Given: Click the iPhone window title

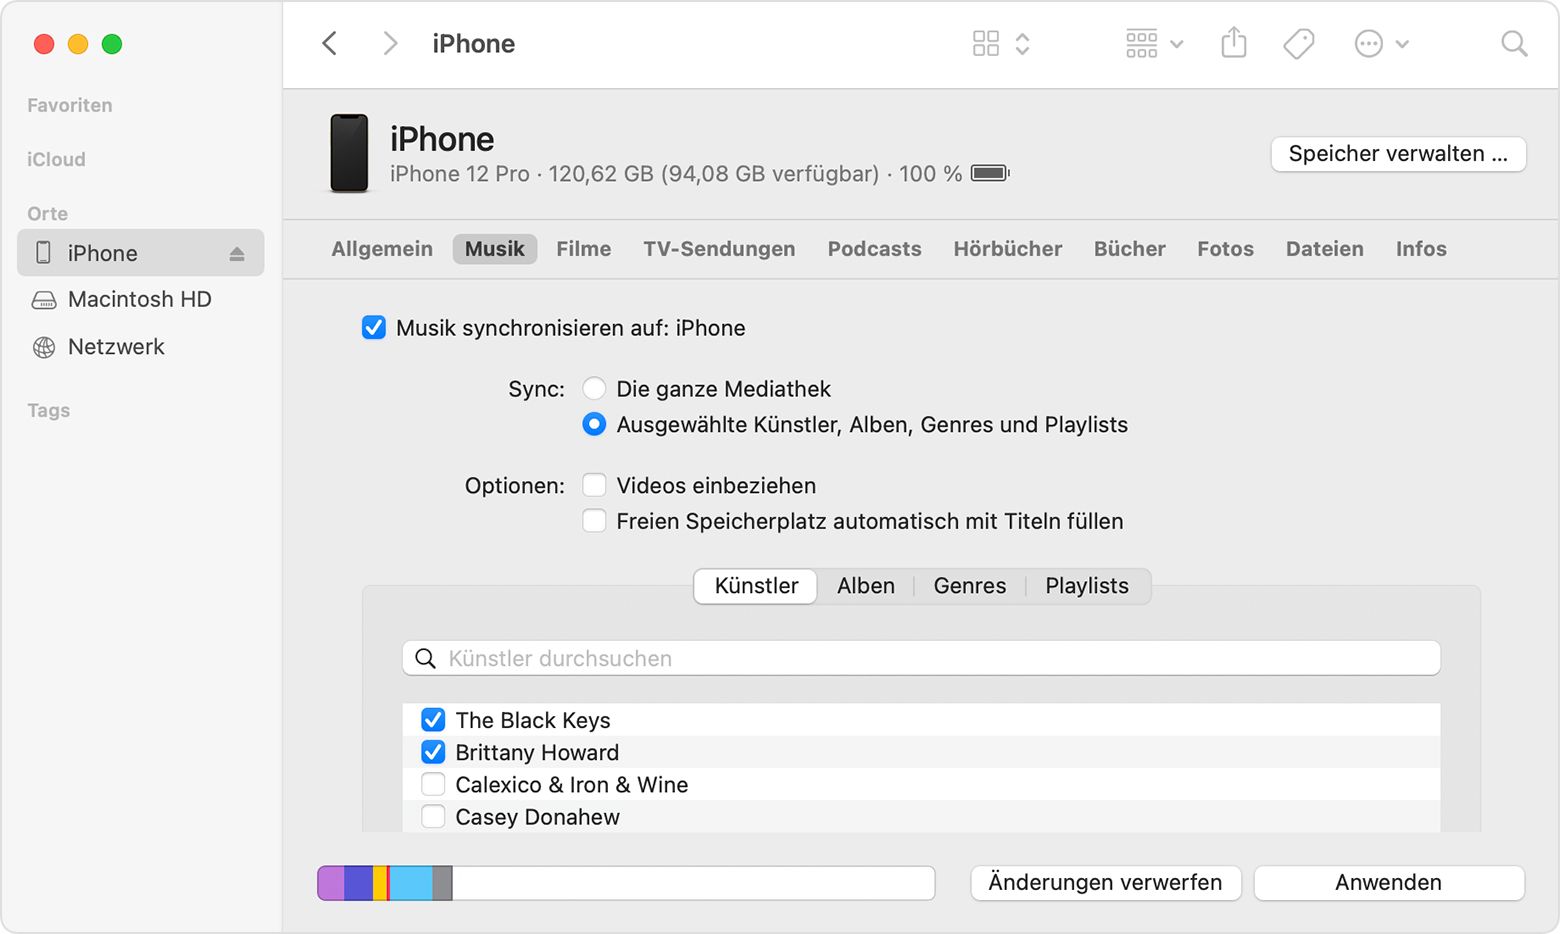Looking at the screenshot, I should [x=474, y=44].
